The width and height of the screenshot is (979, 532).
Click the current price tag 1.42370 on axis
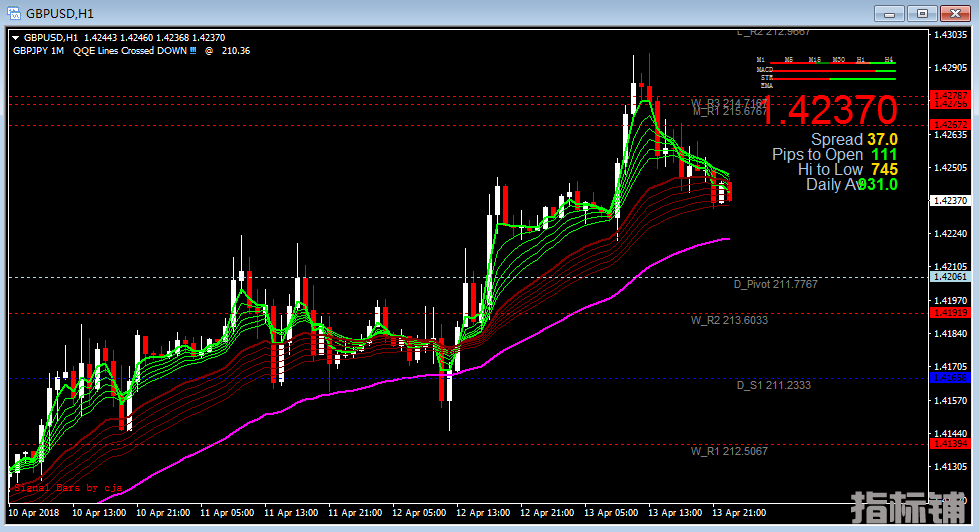point(950,200)
